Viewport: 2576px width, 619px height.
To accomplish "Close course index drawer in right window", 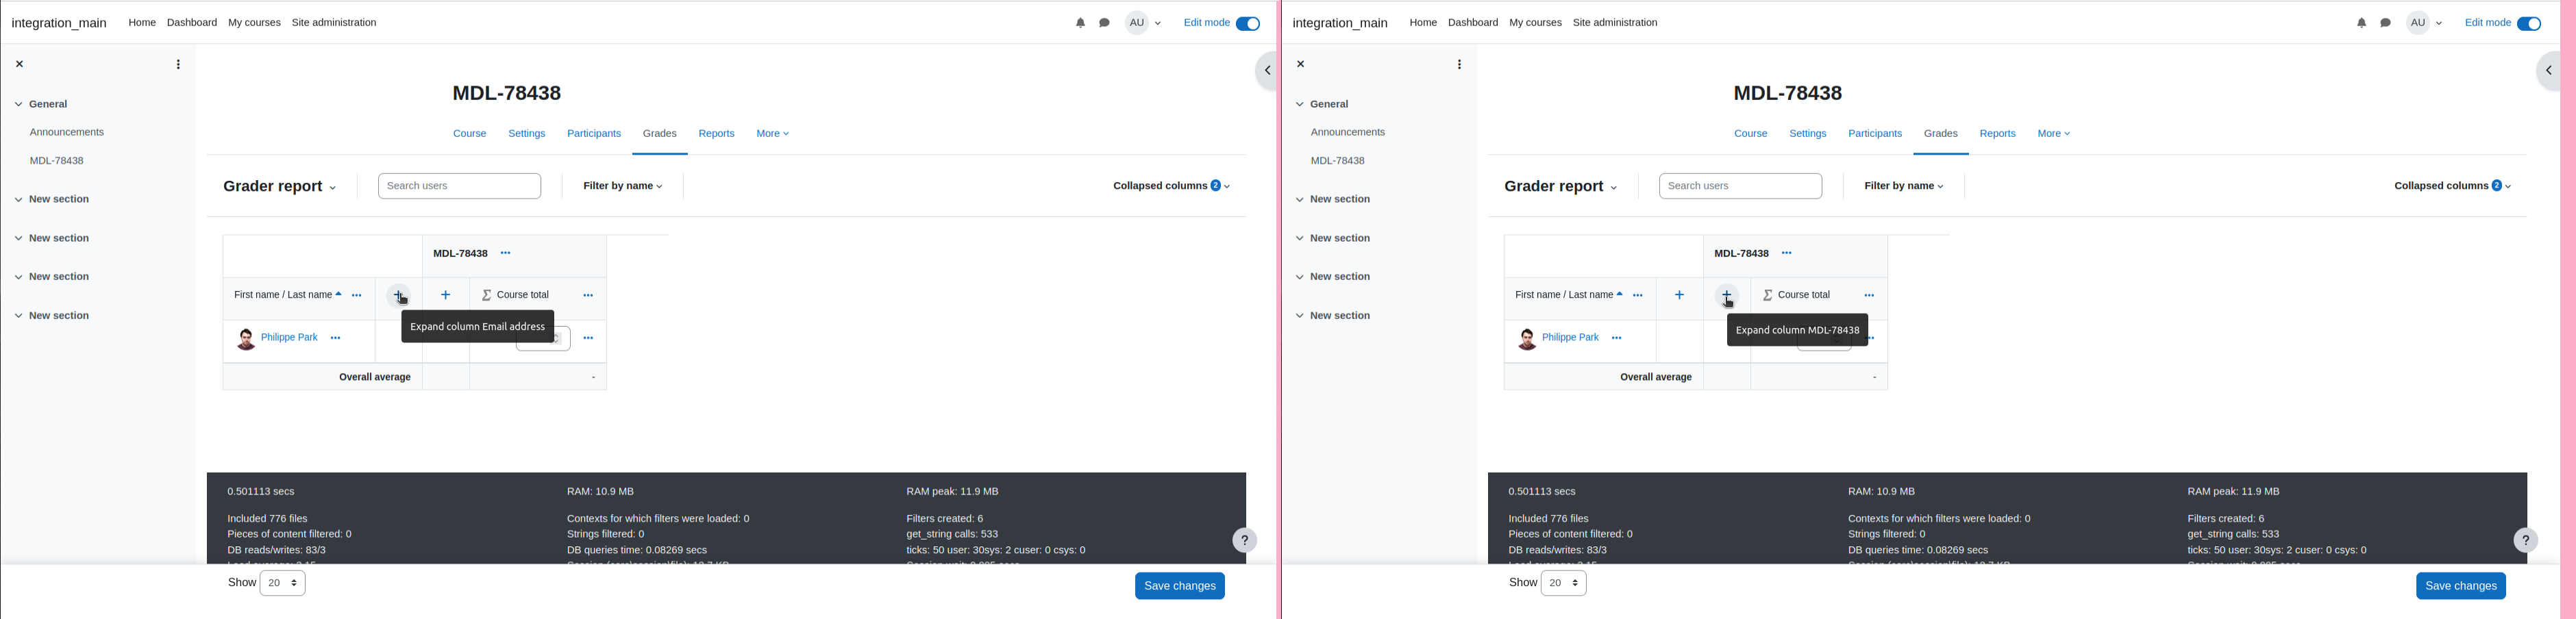I will click(x=1300, y=64).
